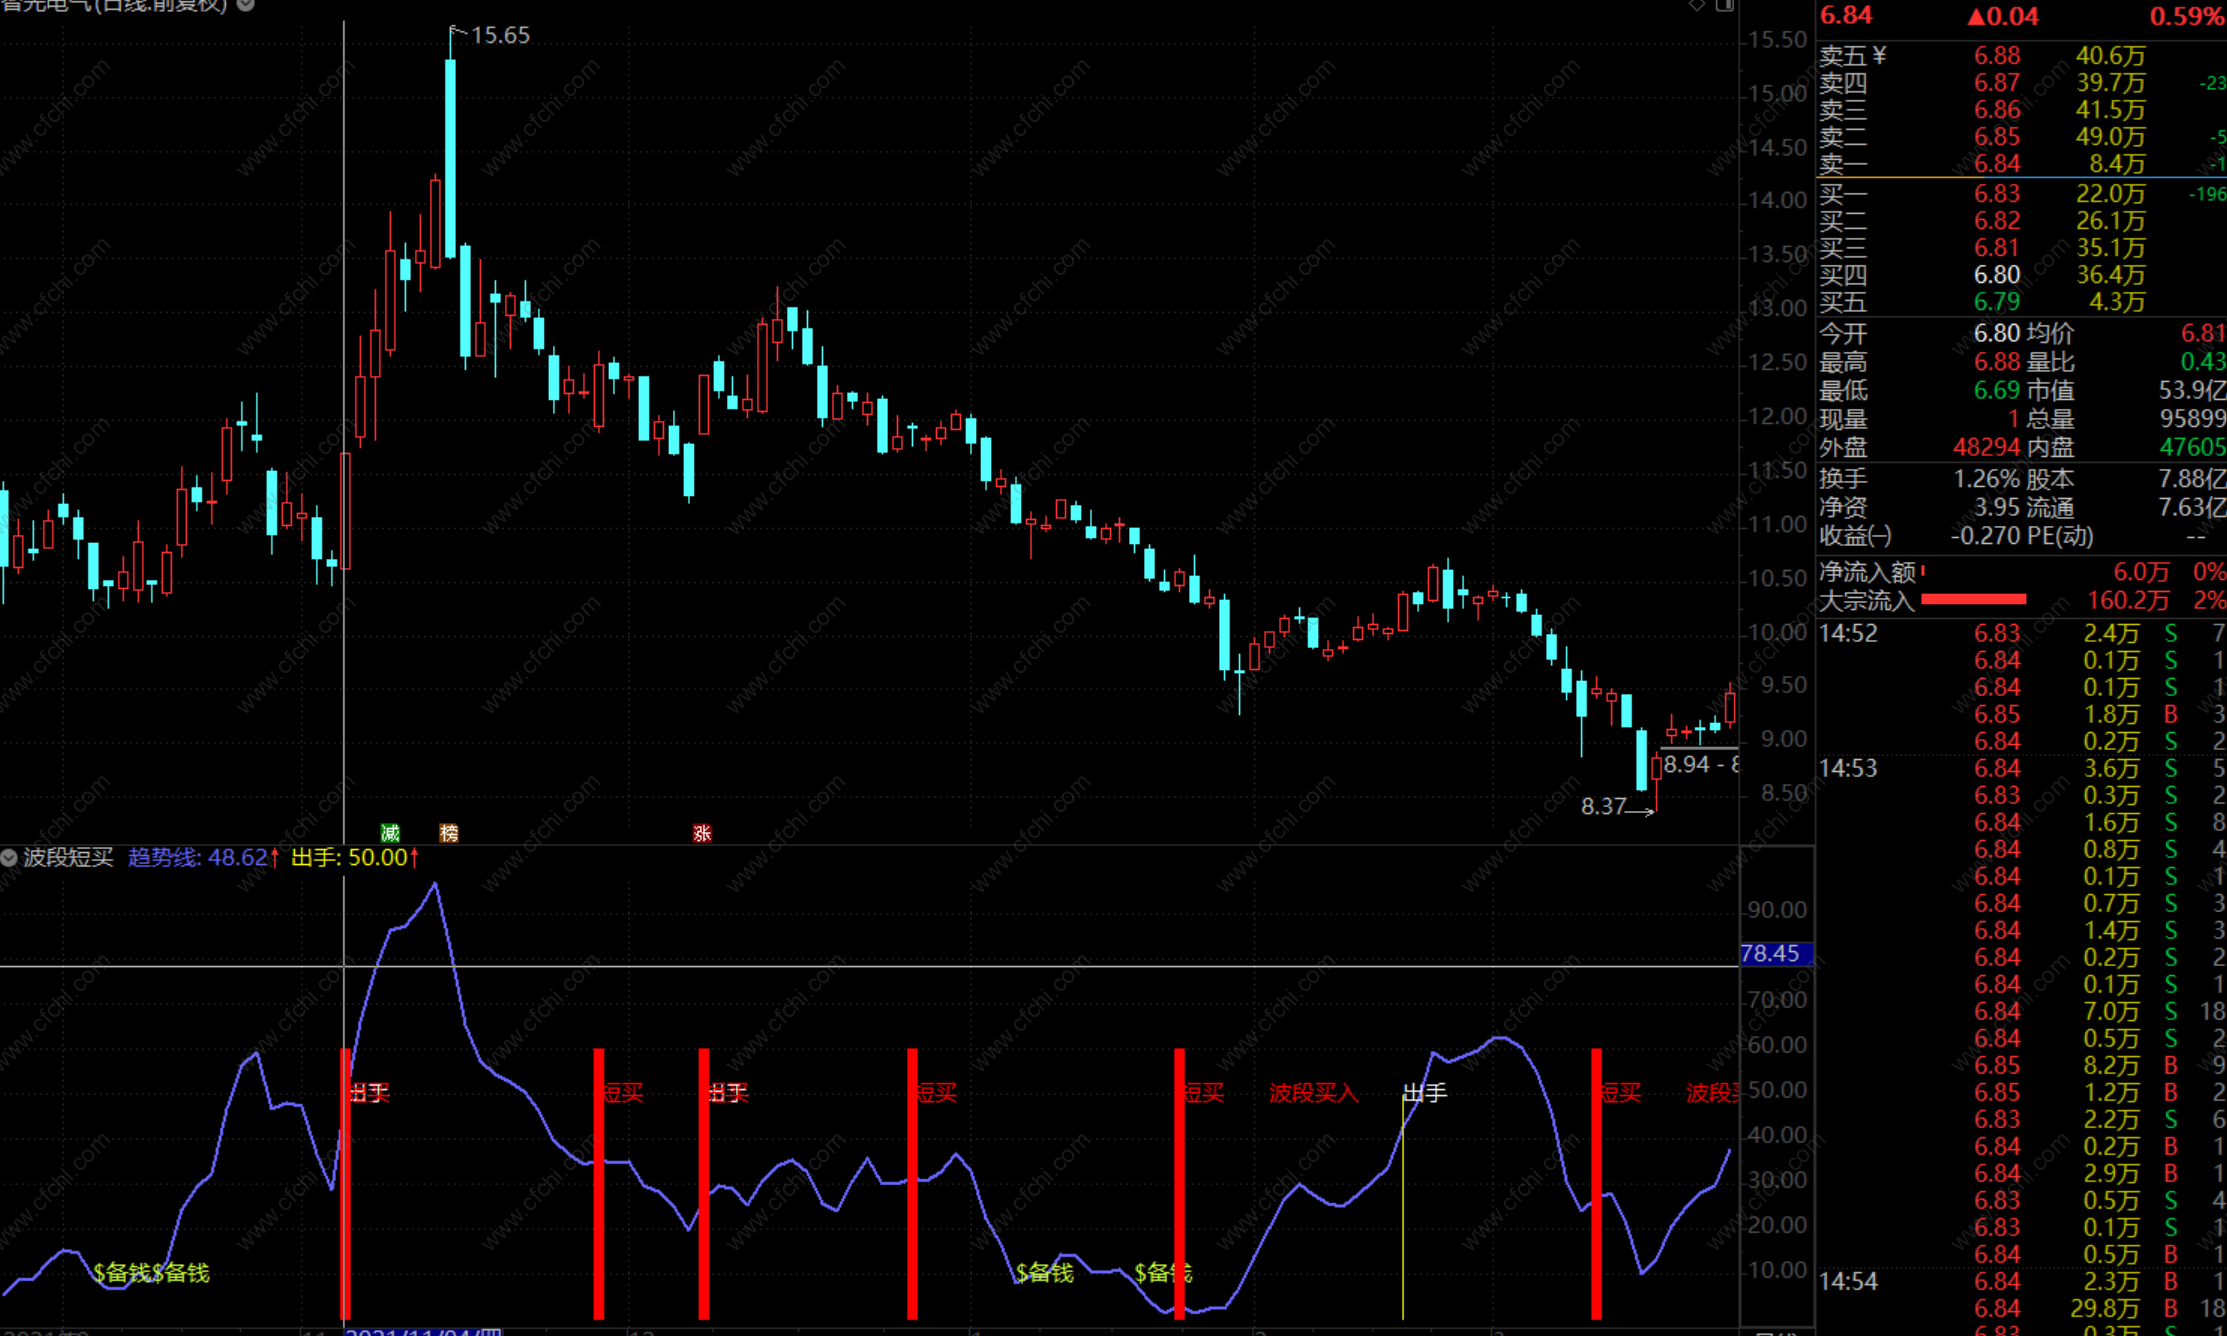Viewport: 2227px width, 1336px height.
Task: Click the 大宗流入 red progress bar
Action: (1973, 600)
